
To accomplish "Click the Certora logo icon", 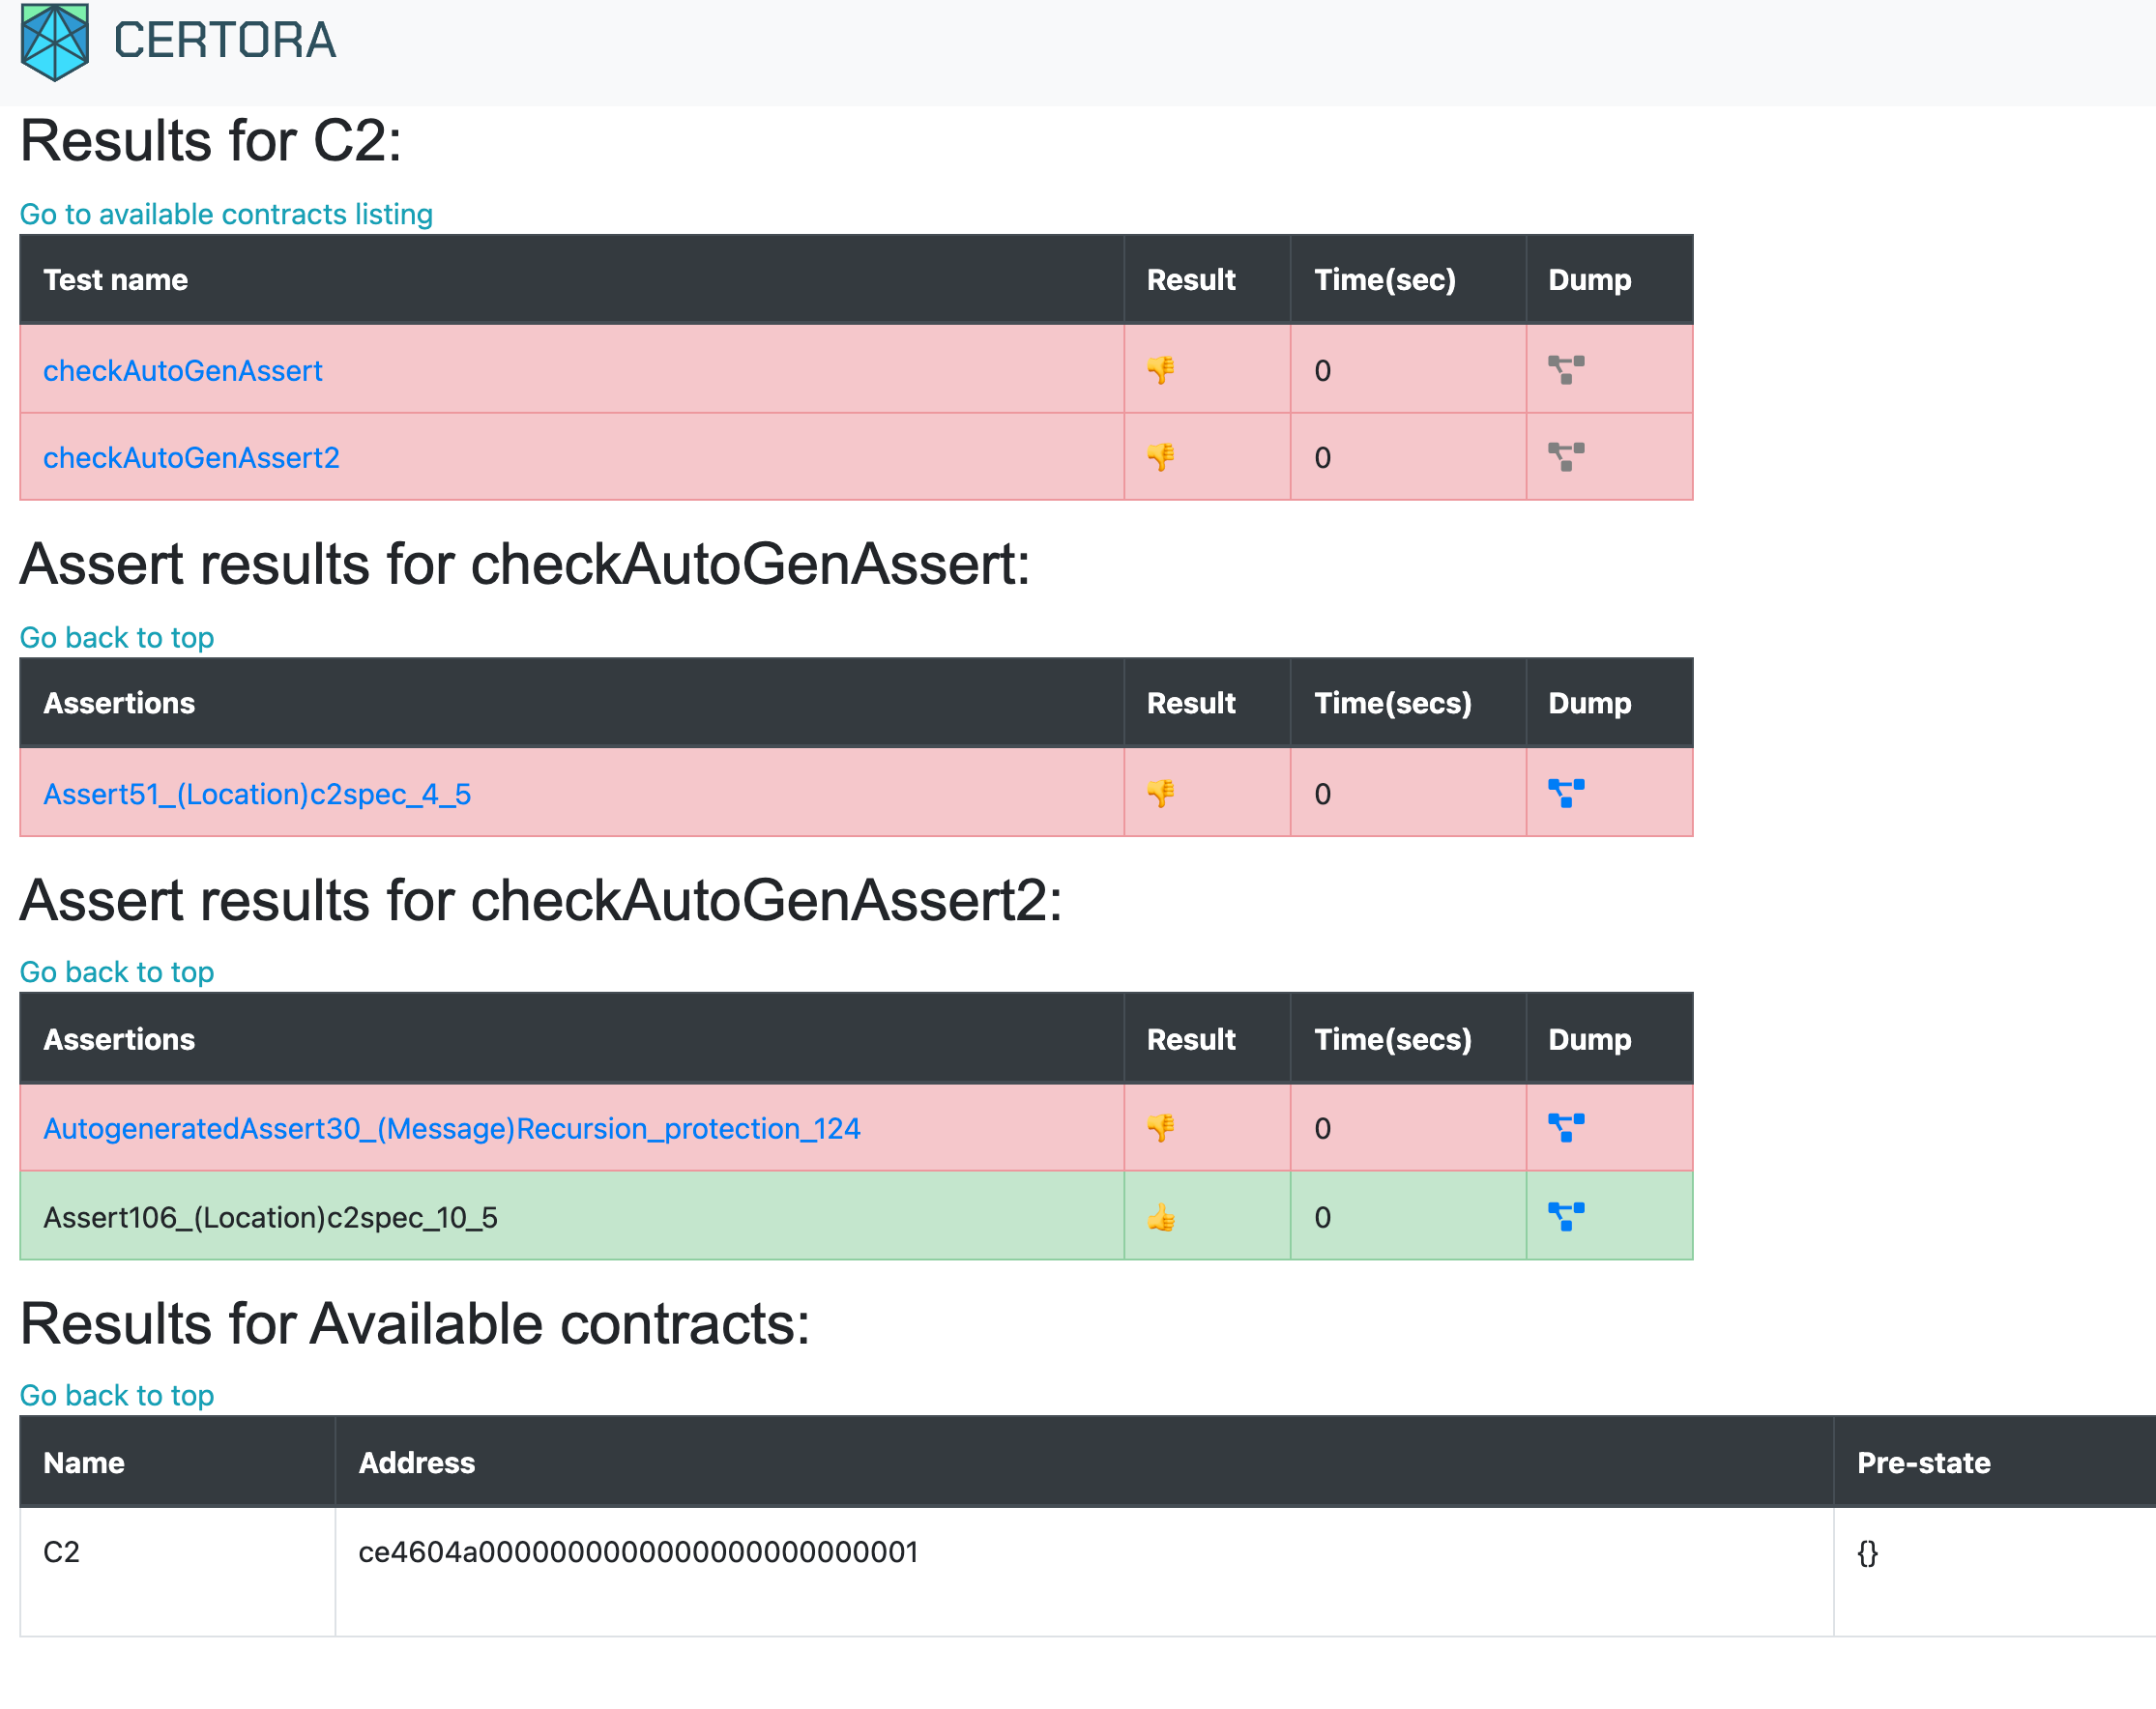I will [55, 42].
